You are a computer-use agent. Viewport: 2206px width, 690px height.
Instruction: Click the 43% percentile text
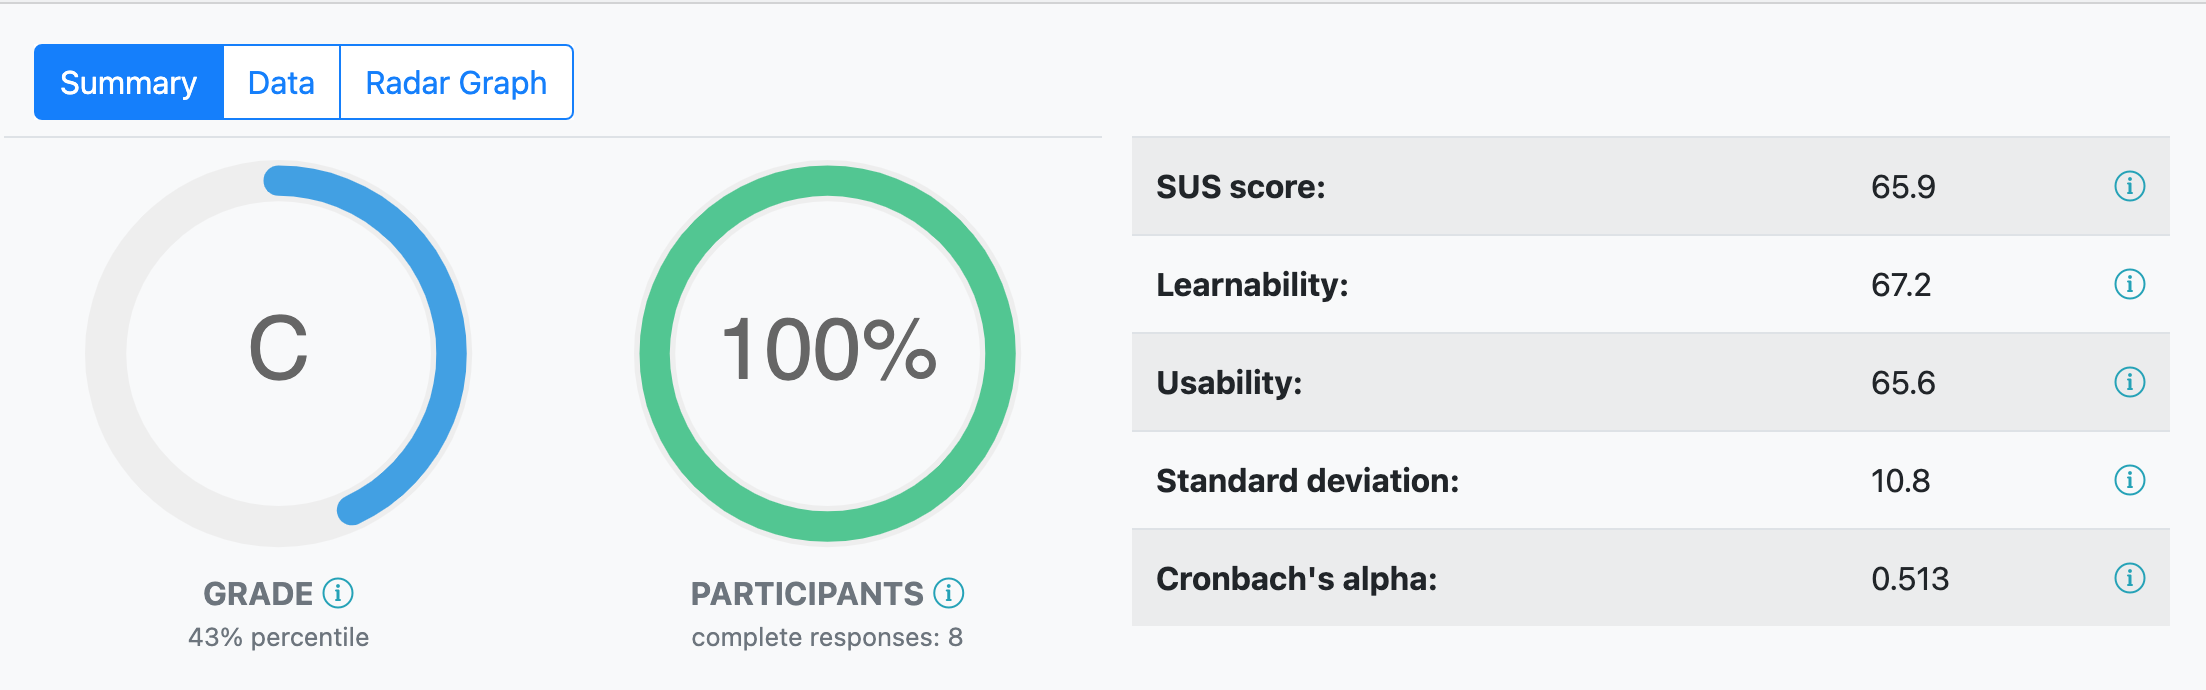click(x=278, y=637)
